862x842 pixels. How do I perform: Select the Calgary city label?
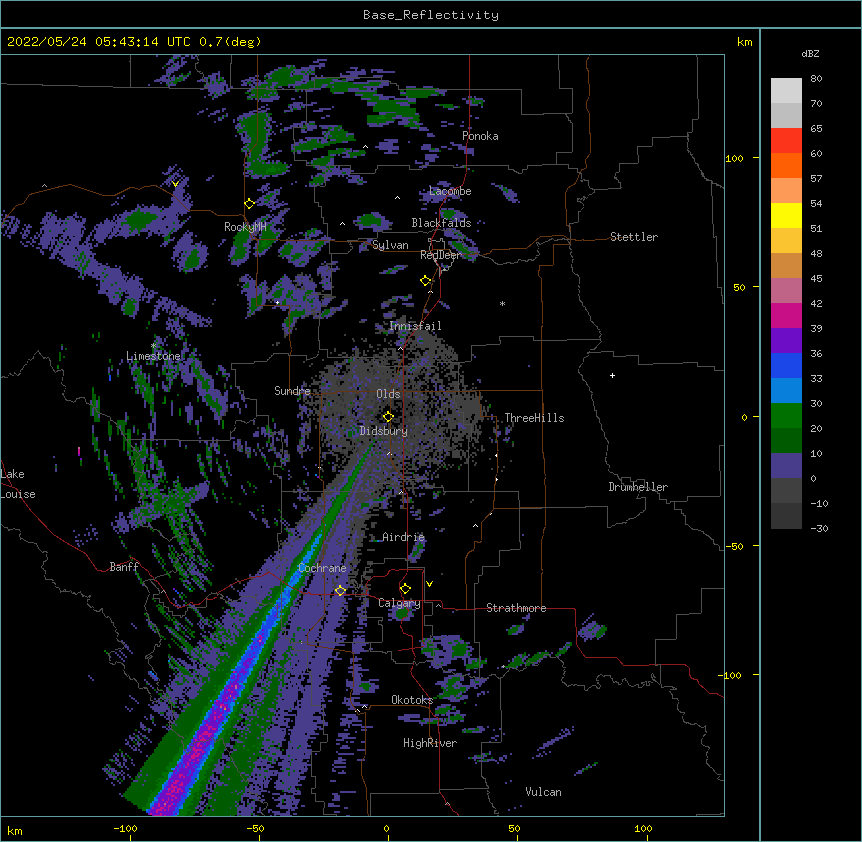pyautogui.click(x=399, y=603)
